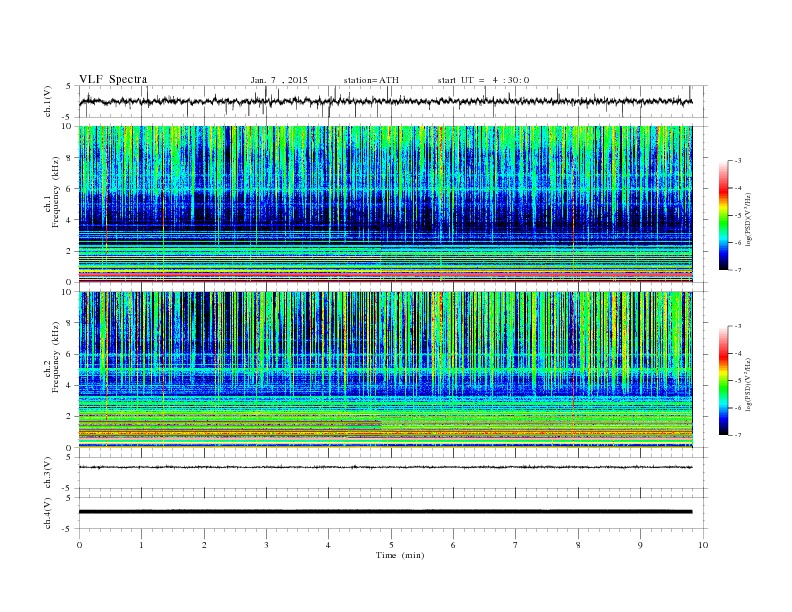The image size is (792, 612).
Task: Click the time axis tick label '5'
Action: 390,545
